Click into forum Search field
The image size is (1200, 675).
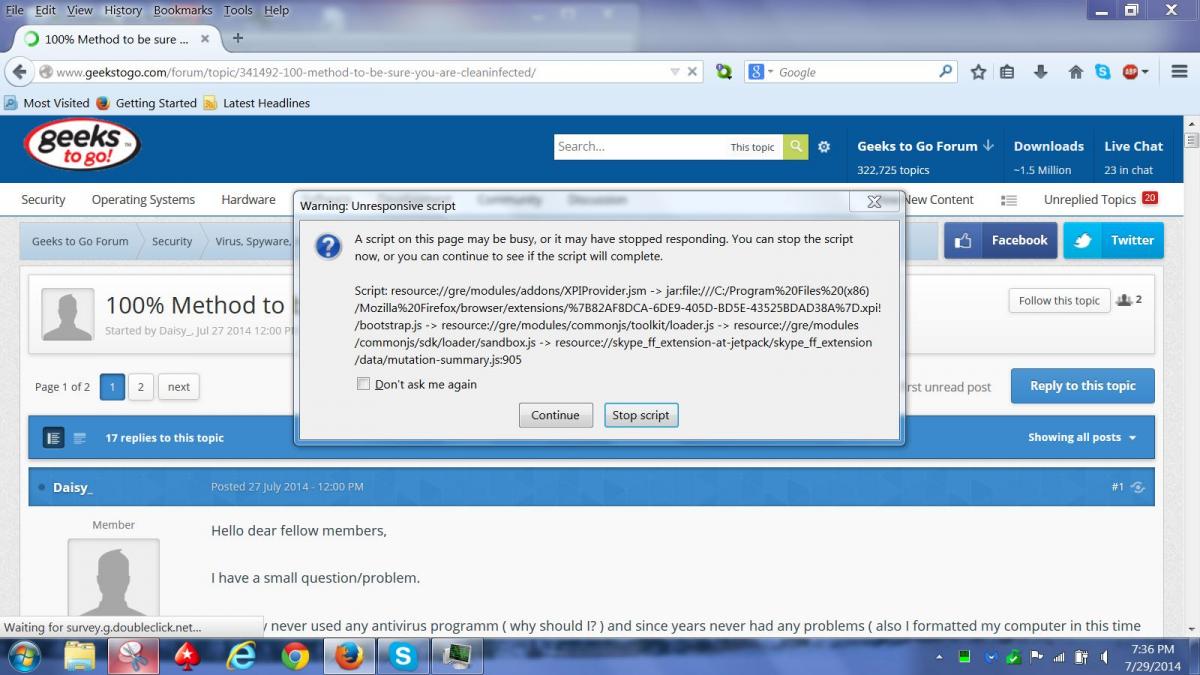(x=640, y=146)
